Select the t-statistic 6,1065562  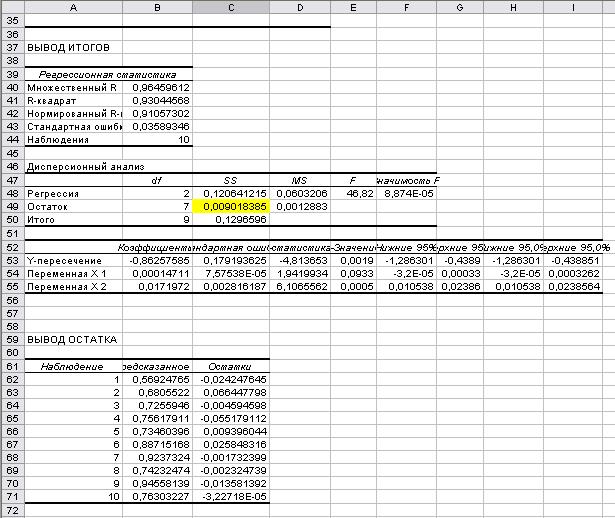coord(300,287)
